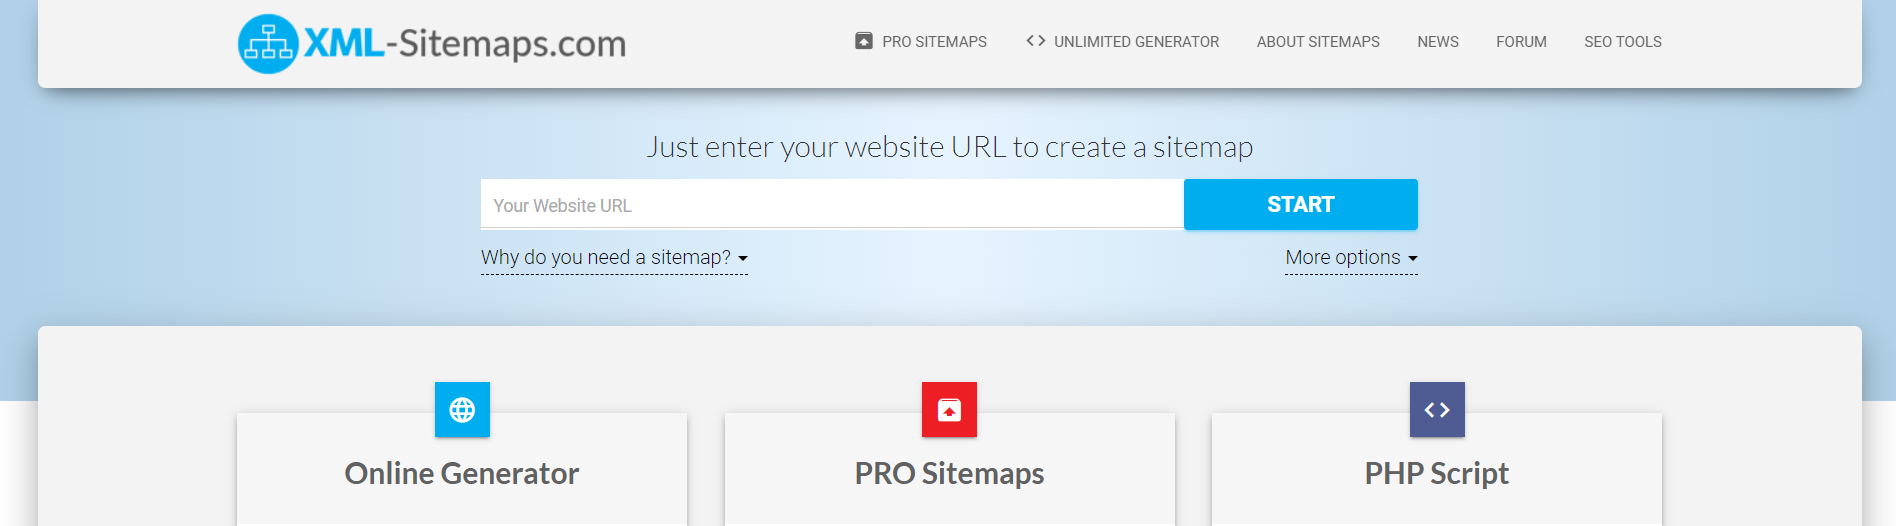
Task: Go to ABOUT SITEMAPS page
Action: pyautogui.click(x=1318, y=42)
